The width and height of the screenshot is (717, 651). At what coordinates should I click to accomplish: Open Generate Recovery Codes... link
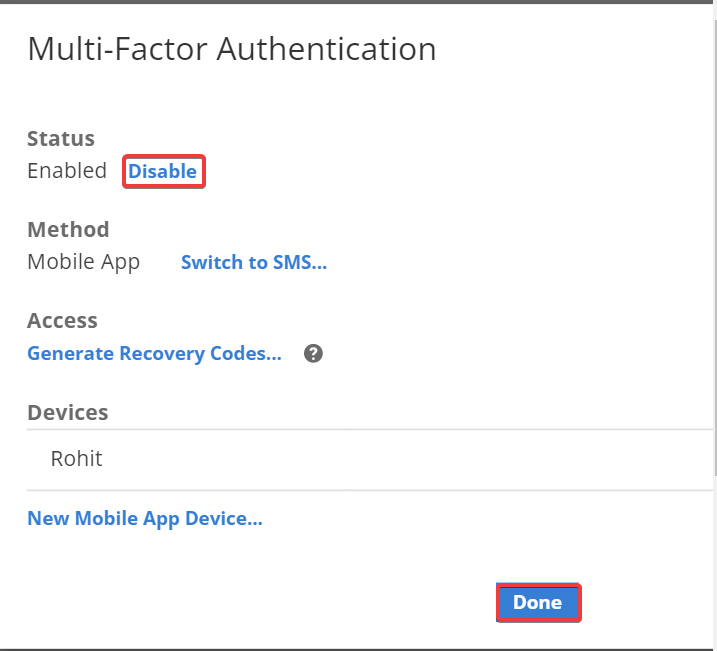click(x=155, y=354)
